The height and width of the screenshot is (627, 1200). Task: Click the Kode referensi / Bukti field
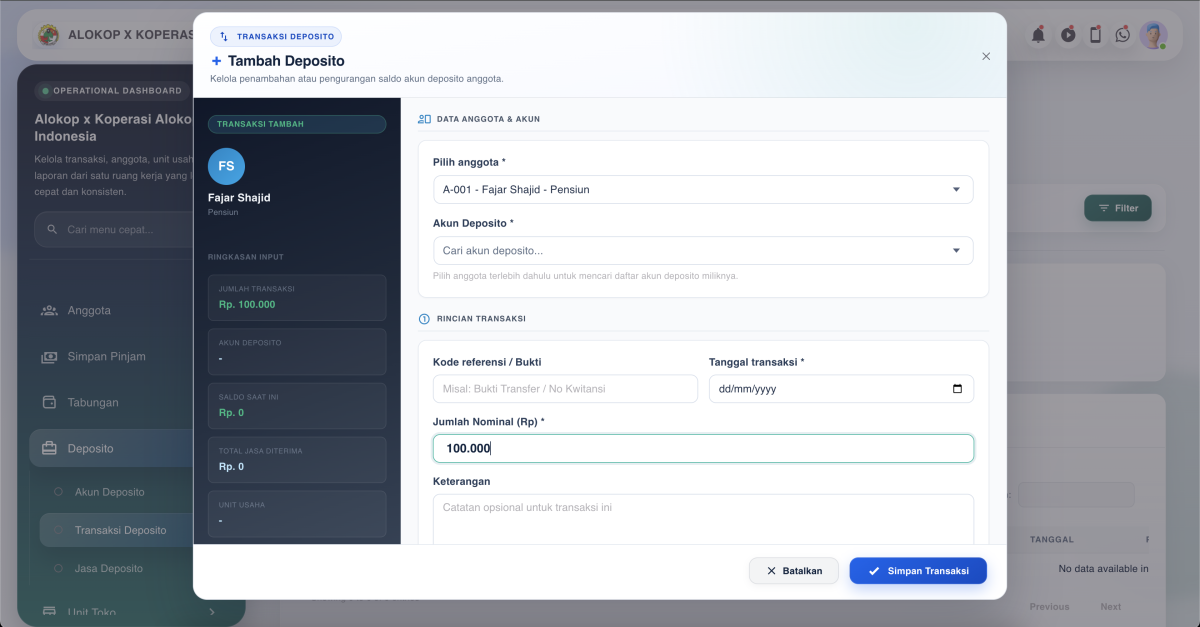tap(565, 389)
